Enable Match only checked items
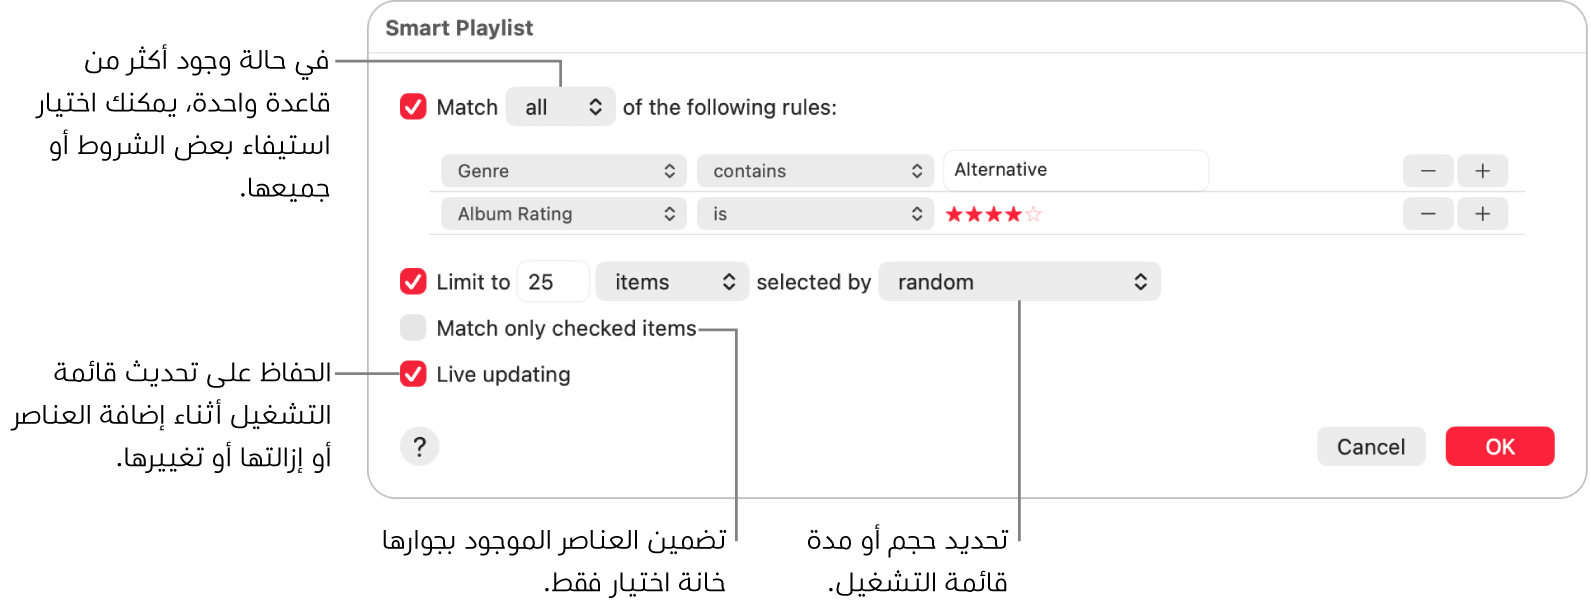This screenshot has height=606, width=1591. click(x=413, y=328)
